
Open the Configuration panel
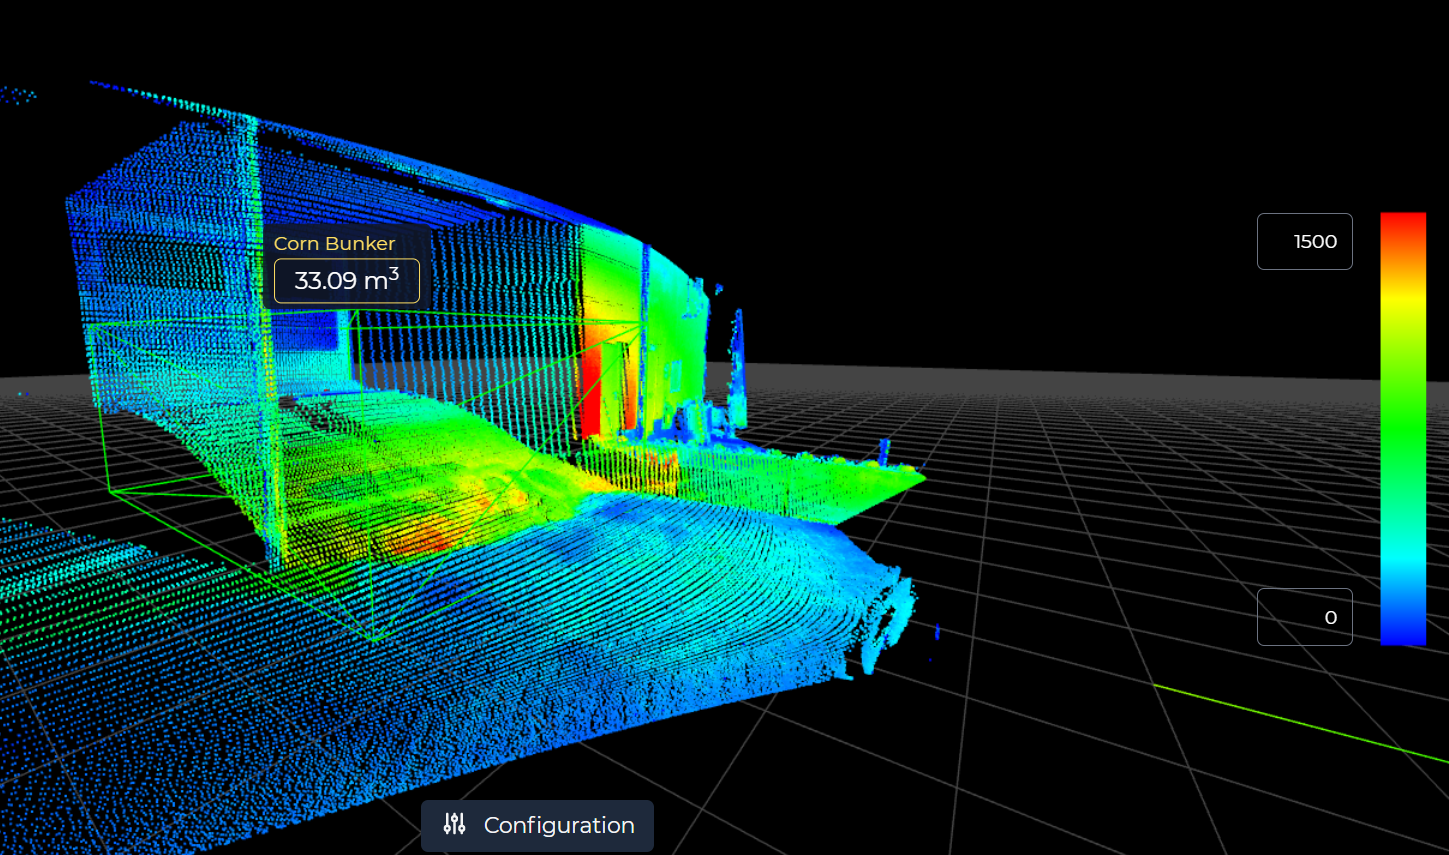pyautogui.click(x=537, y=825)
